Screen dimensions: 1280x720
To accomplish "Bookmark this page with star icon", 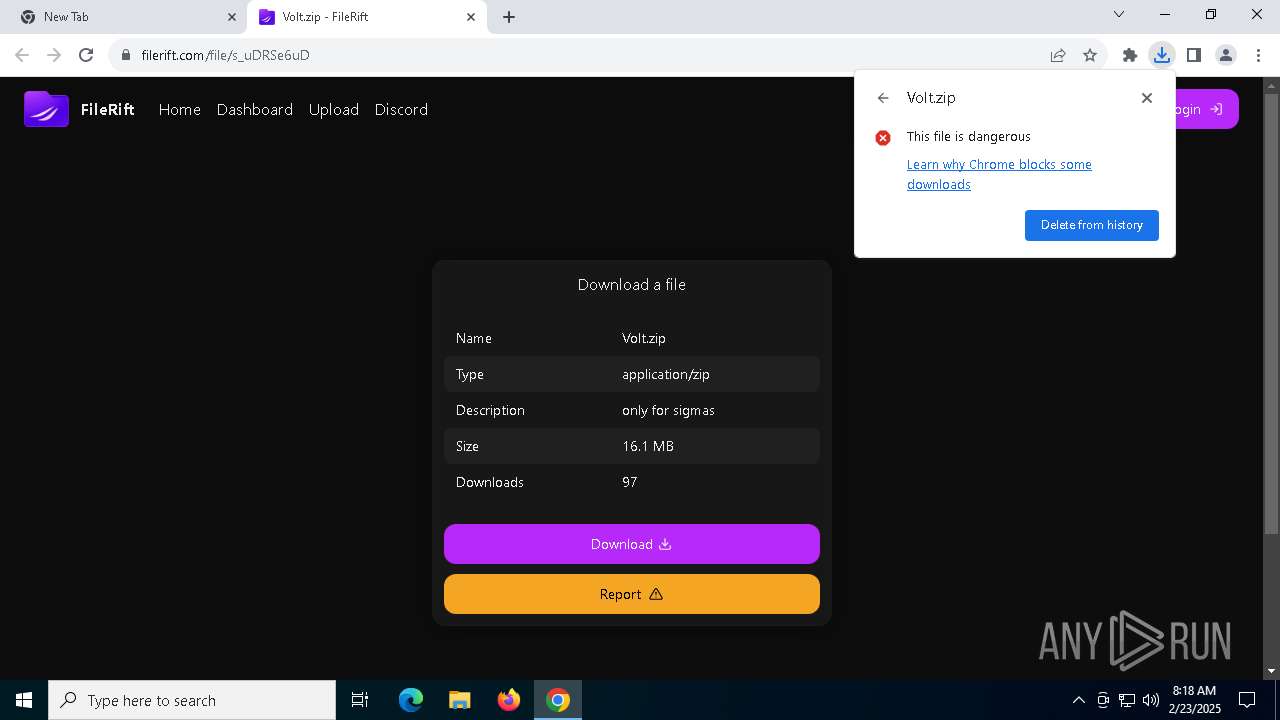I will [1090, 55].
